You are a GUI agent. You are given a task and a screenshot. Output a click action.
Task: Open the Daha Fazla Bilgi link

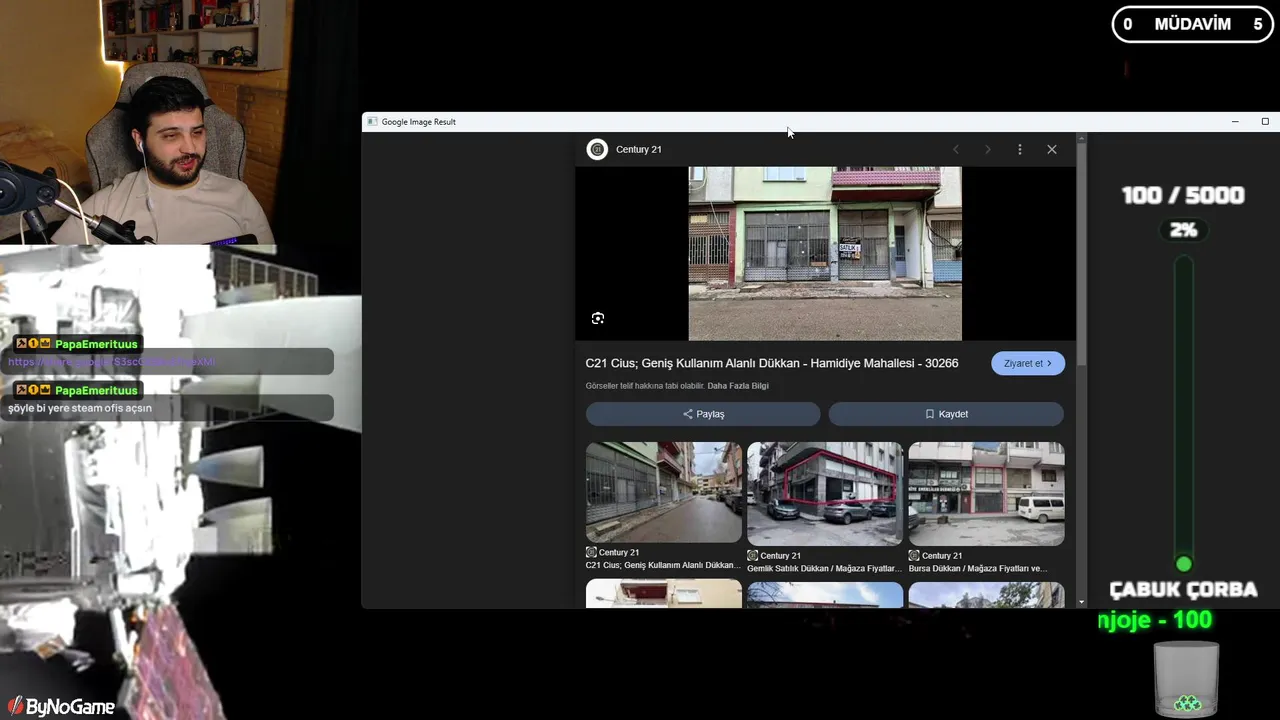pos(738,386)
